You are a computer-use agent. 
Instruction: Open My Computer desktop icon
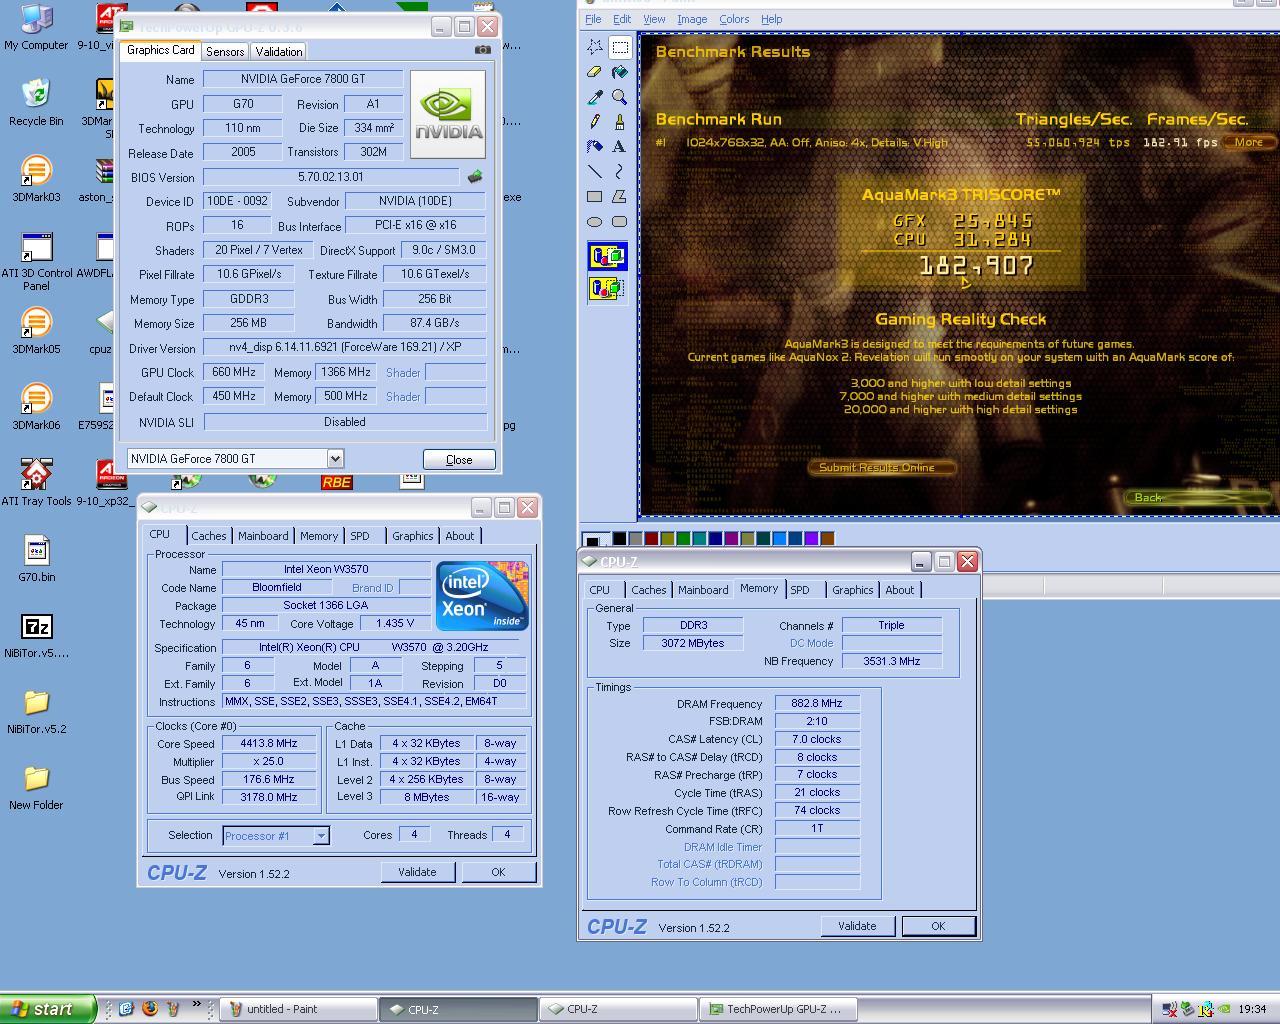[x=36, y=28]
